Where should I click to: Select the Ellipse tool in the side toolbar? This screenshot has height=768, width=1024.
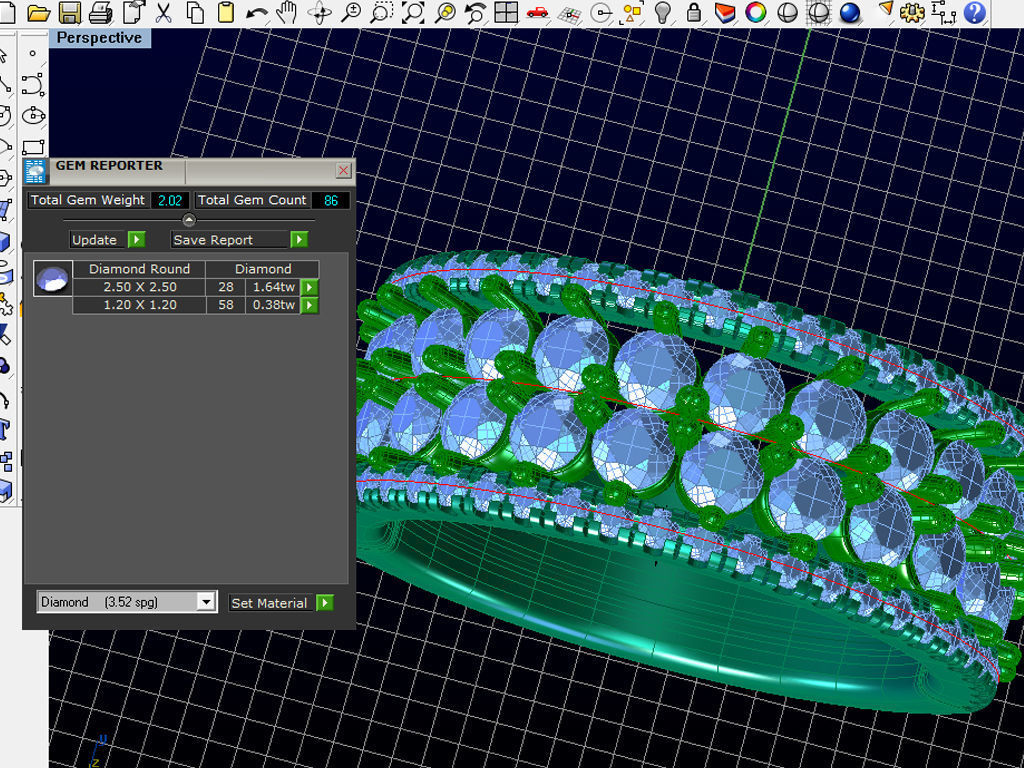pyautogui.click(x=33, y=116)
